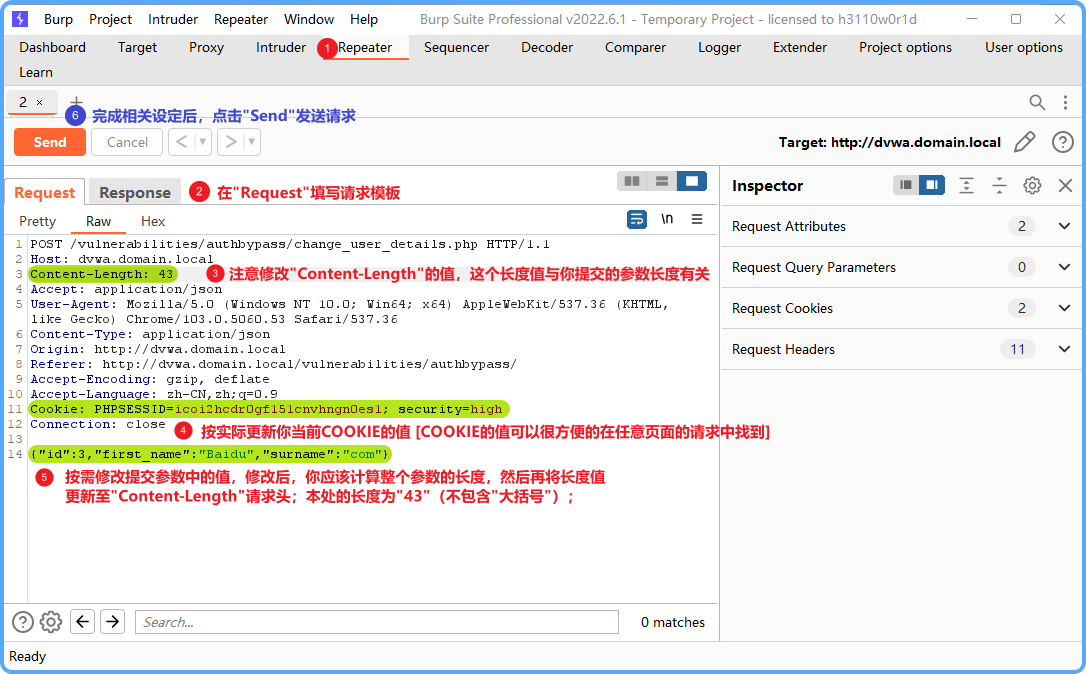Screen dimensions: 1086x674
Task: Go to the Project options tab
Action: pyautogui.click(x=905, y=47)
